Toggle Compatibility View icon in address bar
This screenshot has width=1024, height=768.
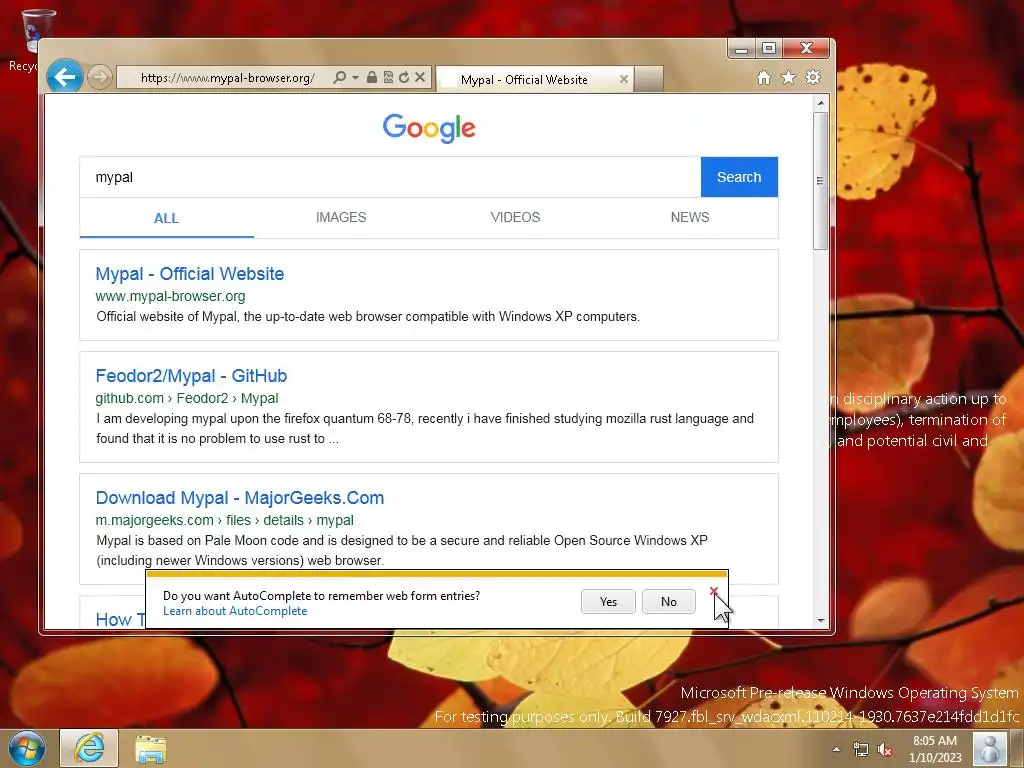[x=388, y=78]
